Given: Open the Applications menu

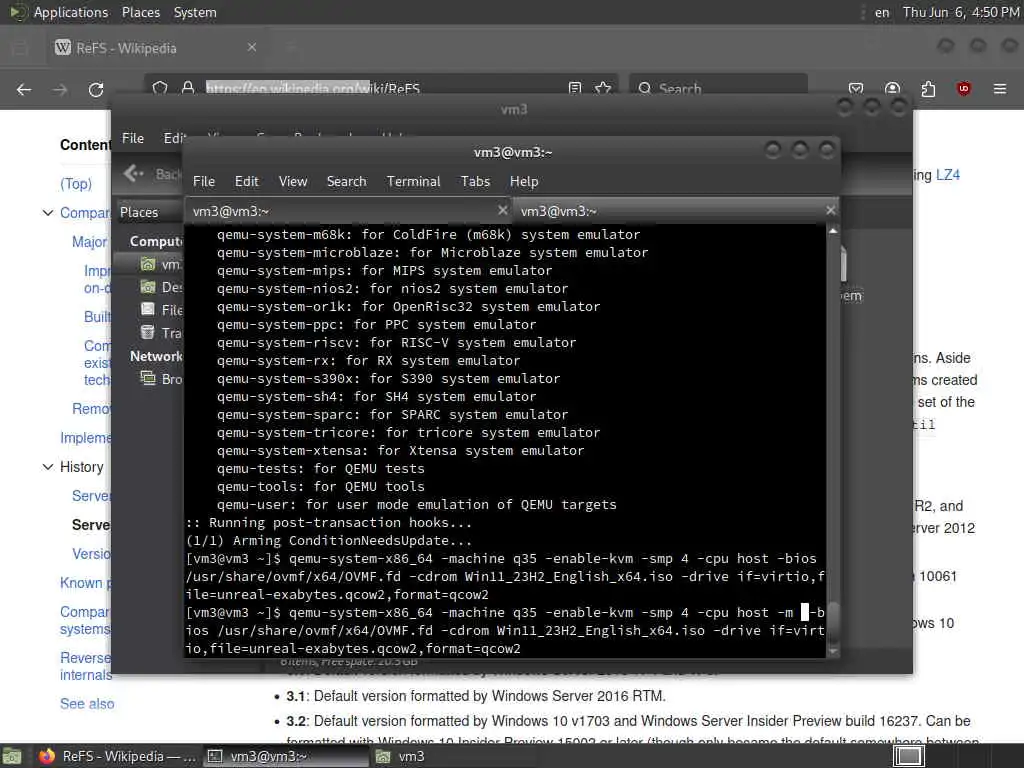Looking at the screenshot, I should [71, 12].
